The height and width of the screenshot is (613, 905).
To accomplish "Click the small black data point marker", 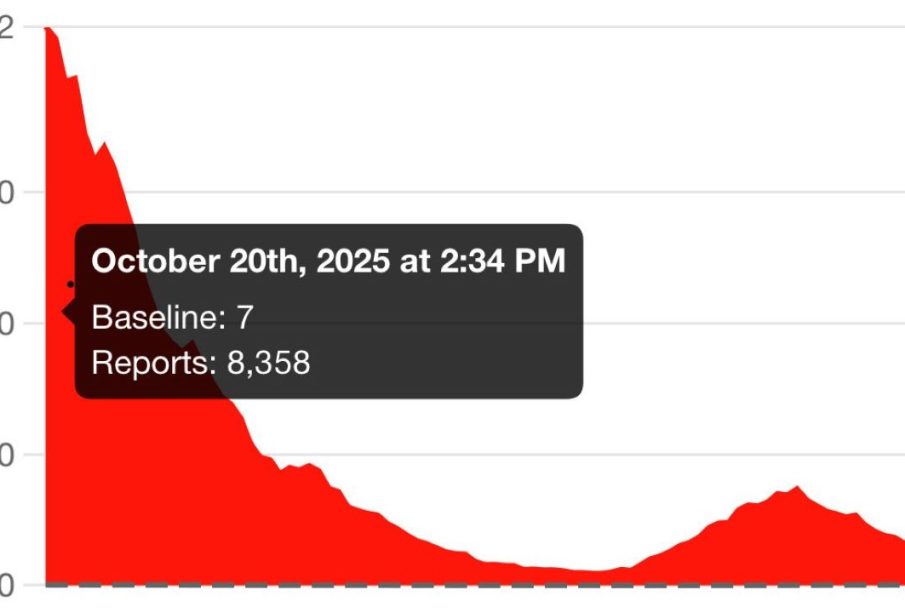I will pyautogui.click(x=70, y=284).
